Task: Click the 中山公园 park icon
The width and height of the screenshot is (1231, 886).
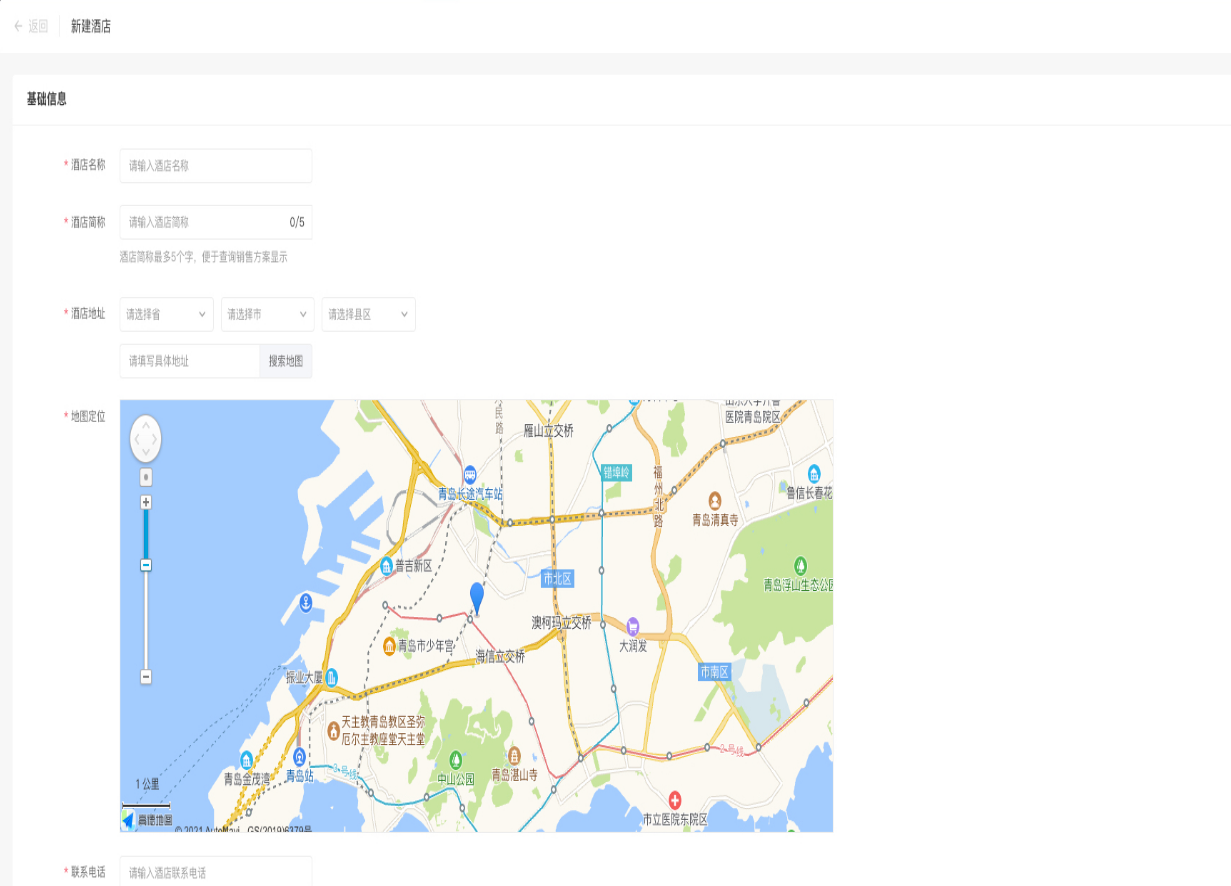Action: point(457,758)
